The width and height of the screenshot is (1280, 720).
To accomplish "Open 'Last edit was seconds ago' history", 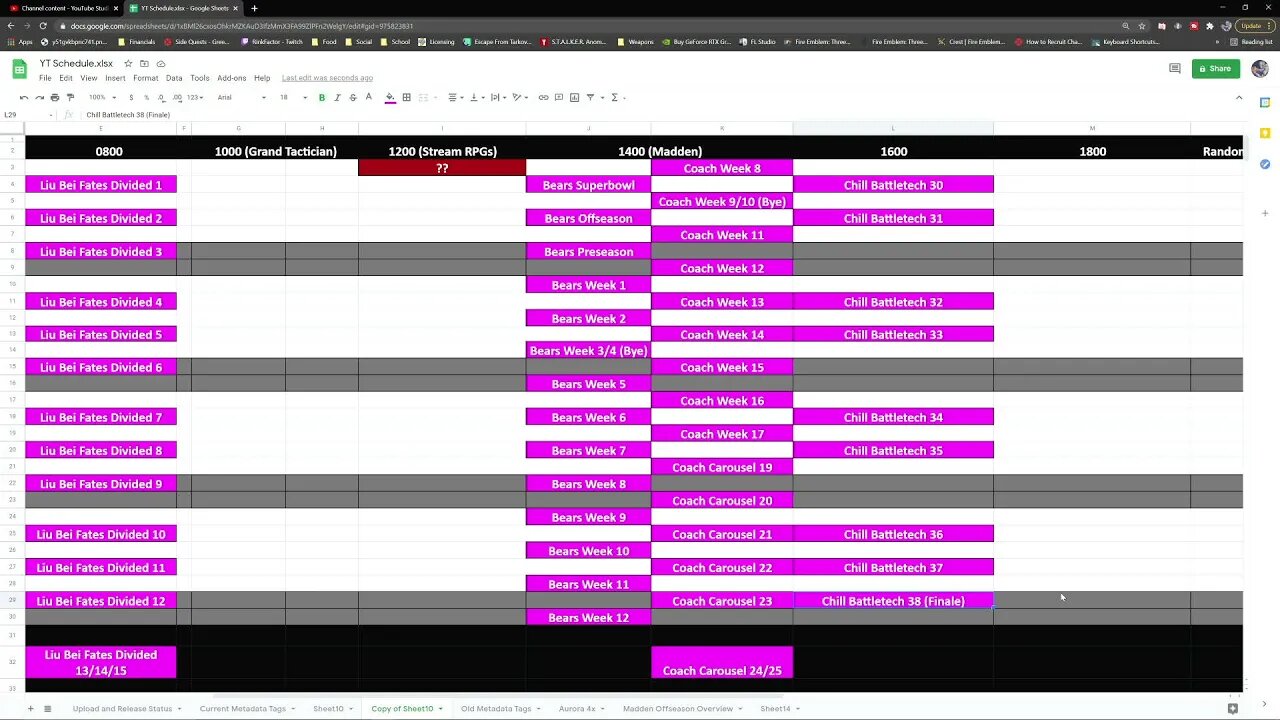I will click(327, 78).
